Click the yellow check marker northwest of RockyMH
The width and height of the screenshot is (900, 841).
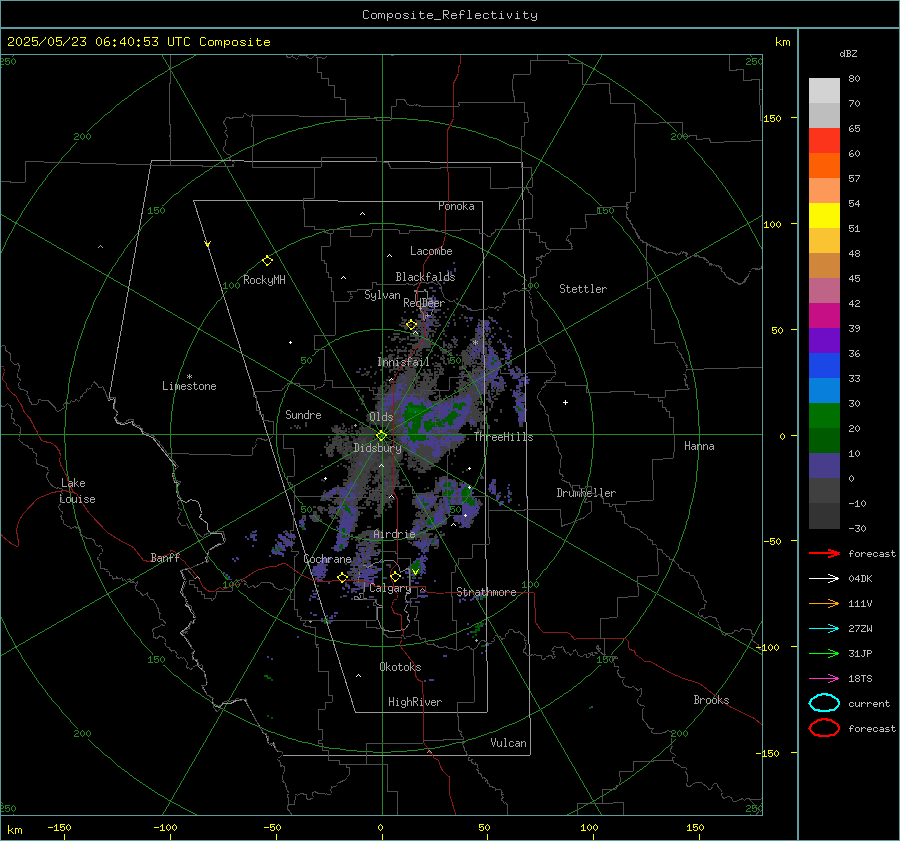click(x=208, y=244)
